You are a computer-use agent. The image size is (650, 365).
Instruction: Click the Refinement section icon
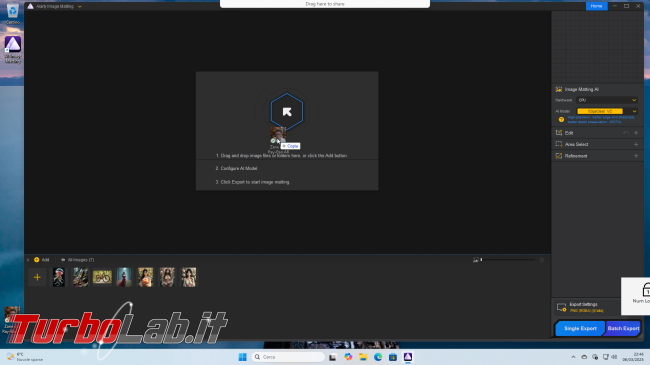[x=559, y=156]
